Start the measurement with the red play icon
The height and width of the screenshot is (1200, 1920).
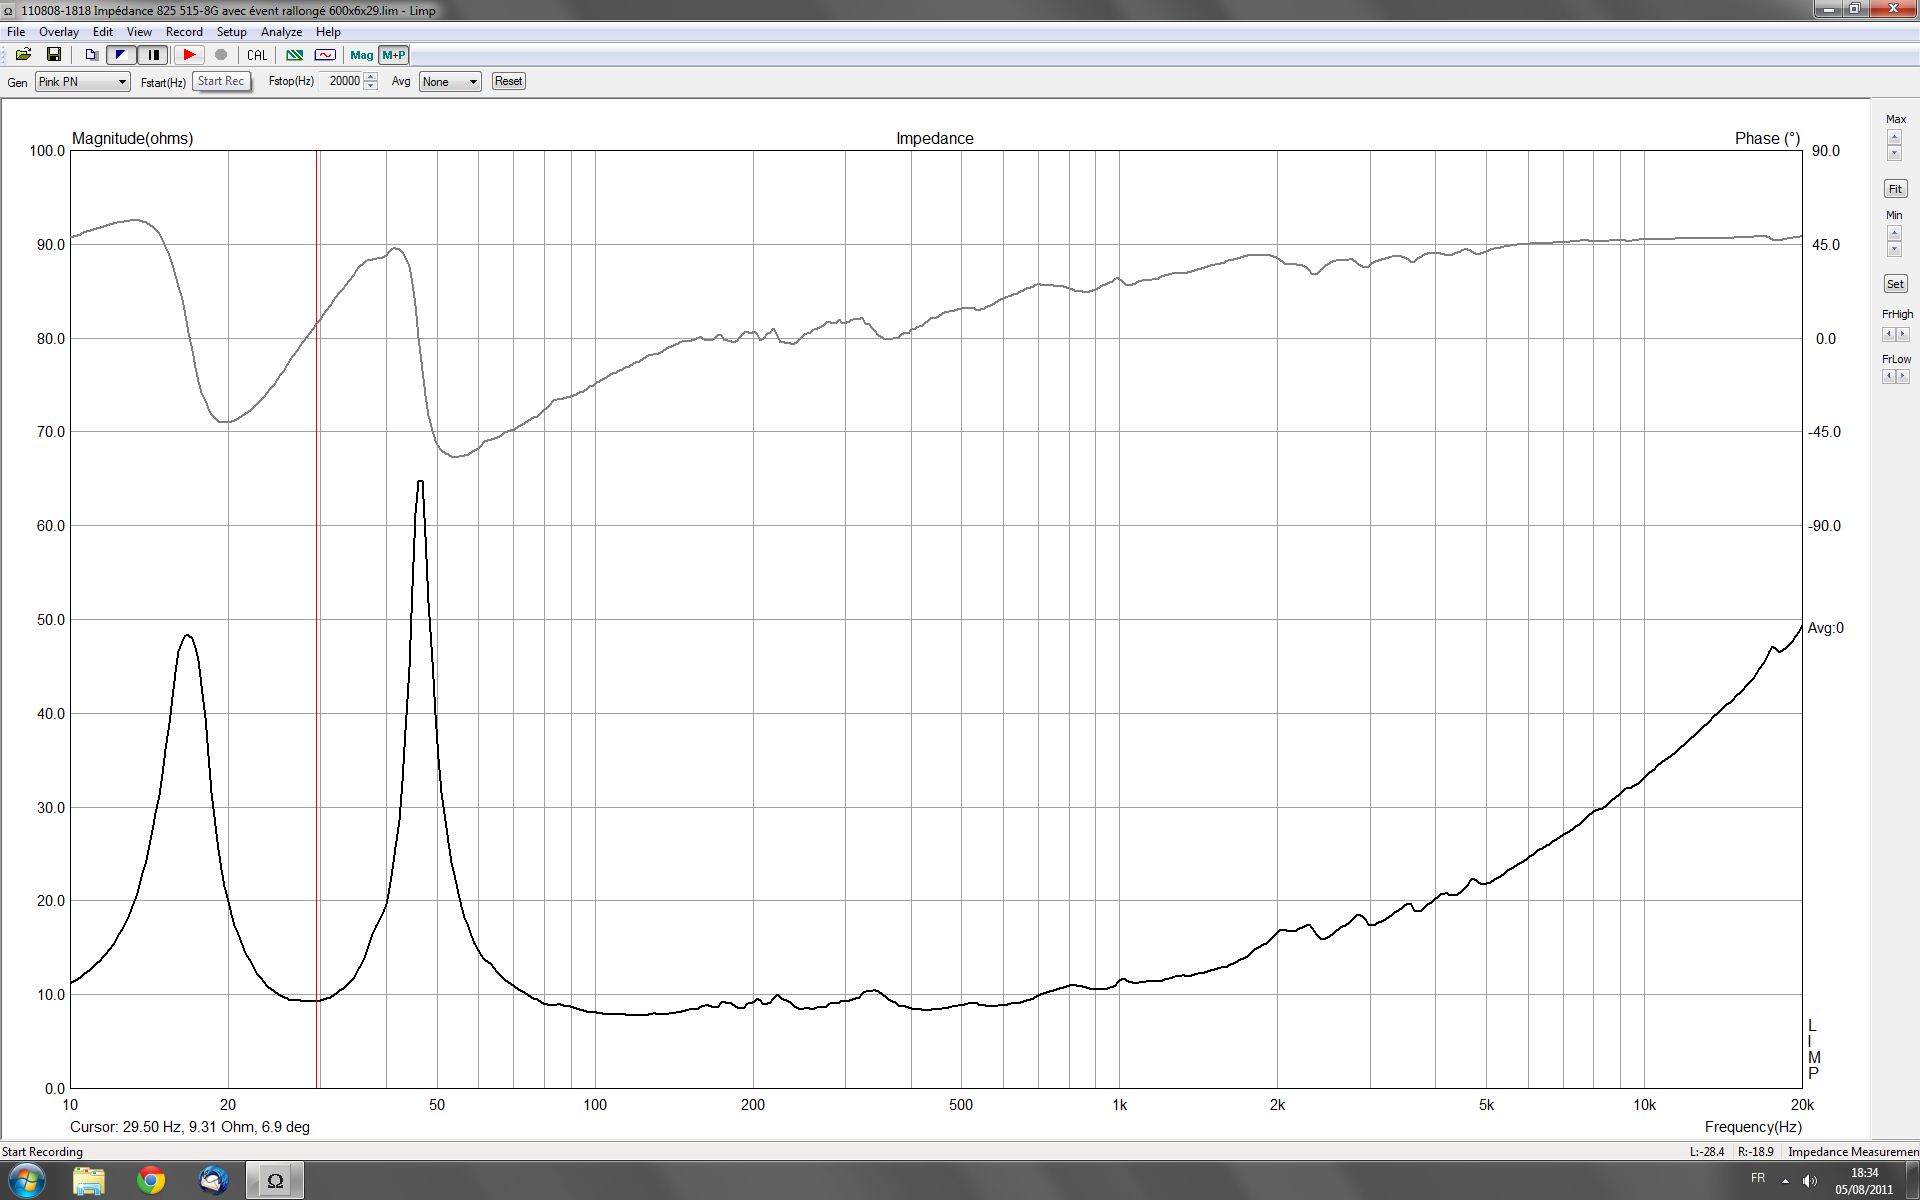point(189,55)
